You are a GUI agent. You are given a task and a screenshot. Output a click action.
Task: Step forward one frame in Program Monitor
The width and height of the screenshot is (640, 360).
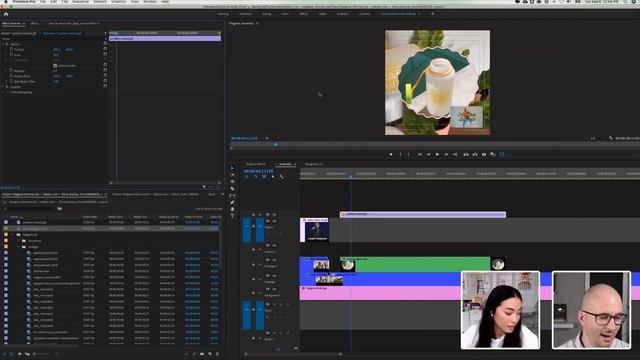pos(446,155)
